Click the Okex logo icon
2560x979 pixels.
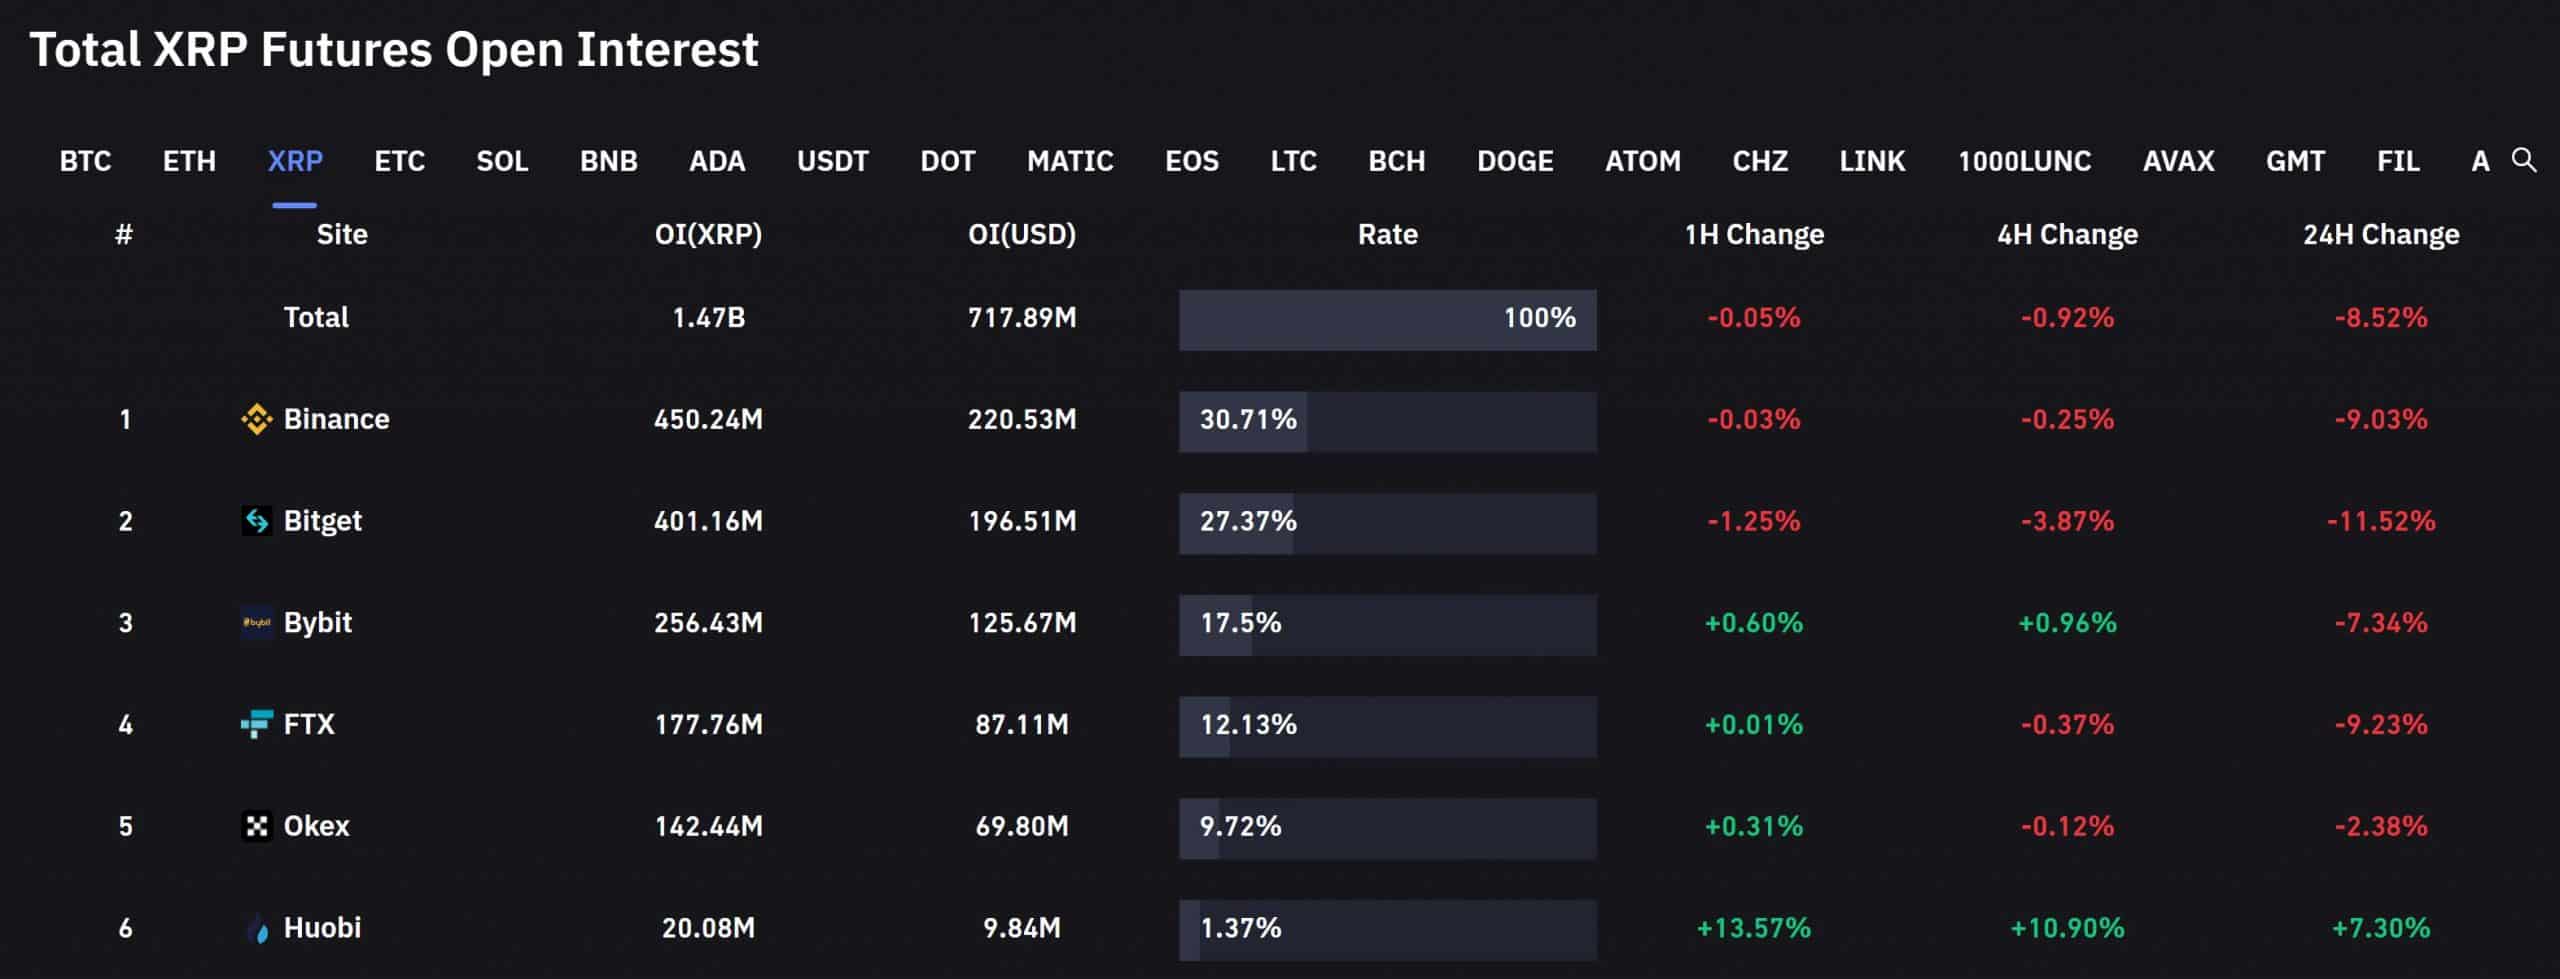pos(257,826)
